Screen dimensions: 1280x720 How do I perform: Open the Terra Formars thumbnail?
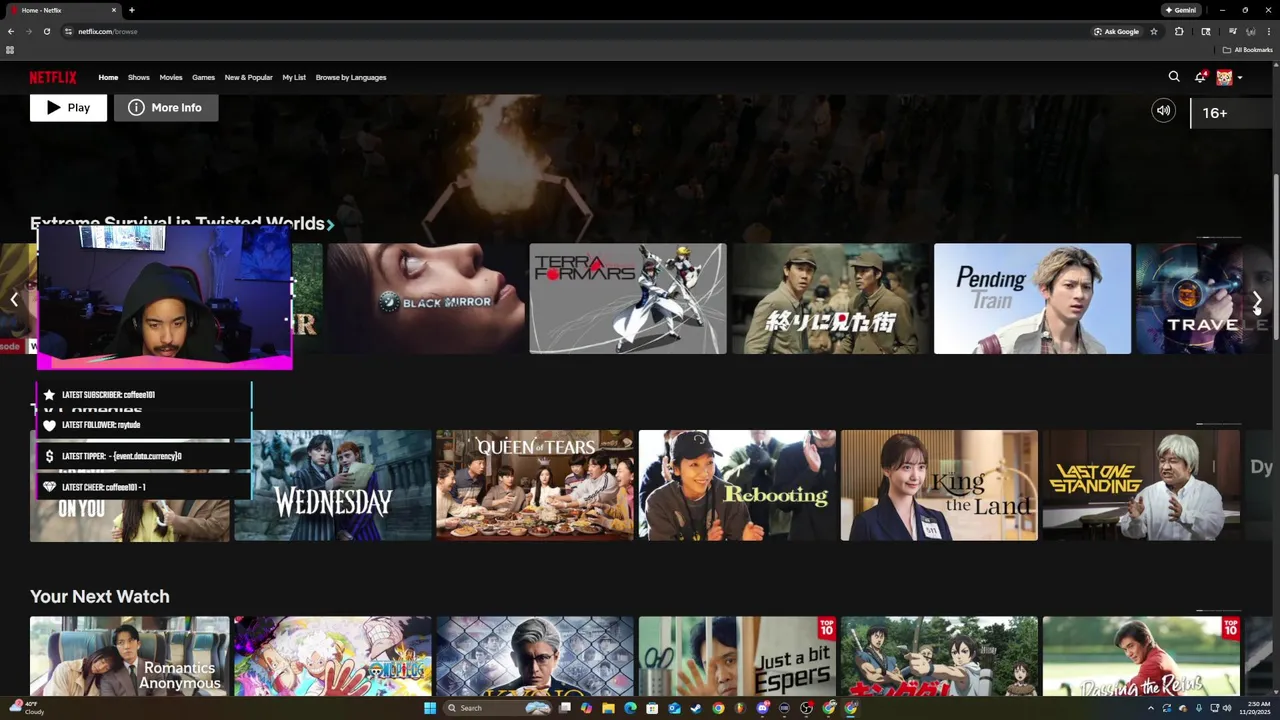[628, 299]
